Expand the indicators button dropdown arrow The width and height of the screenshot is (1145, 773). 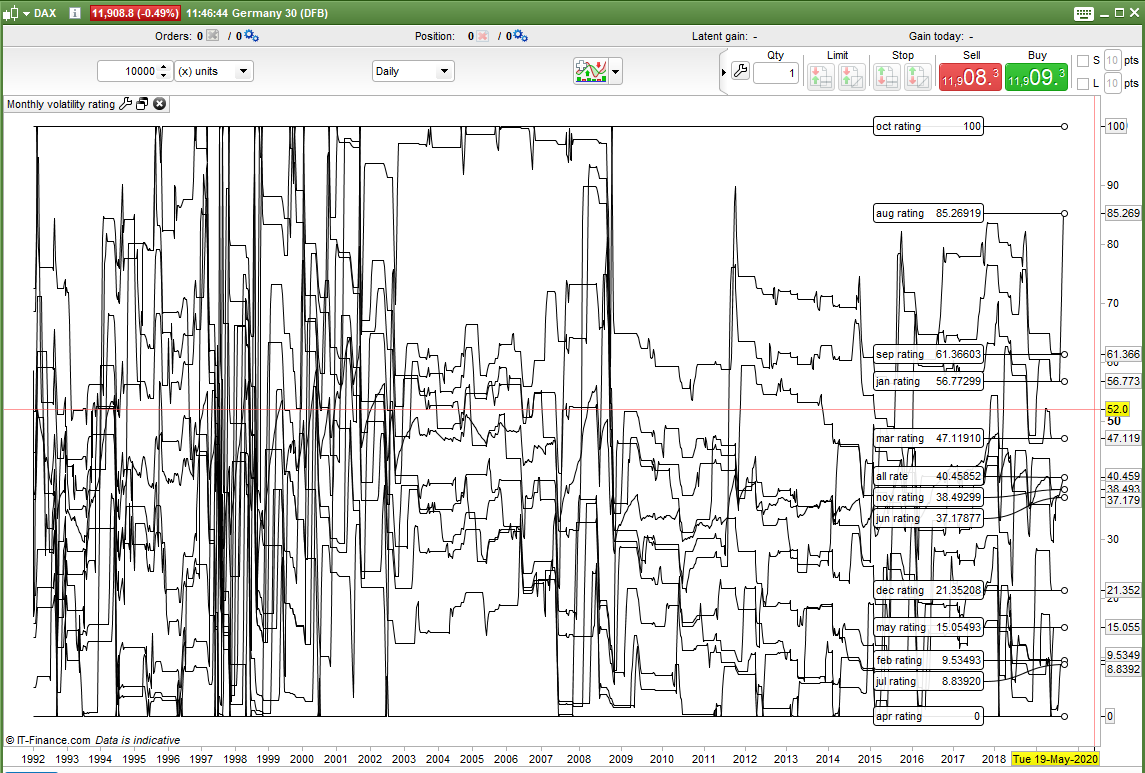[616, 71]
